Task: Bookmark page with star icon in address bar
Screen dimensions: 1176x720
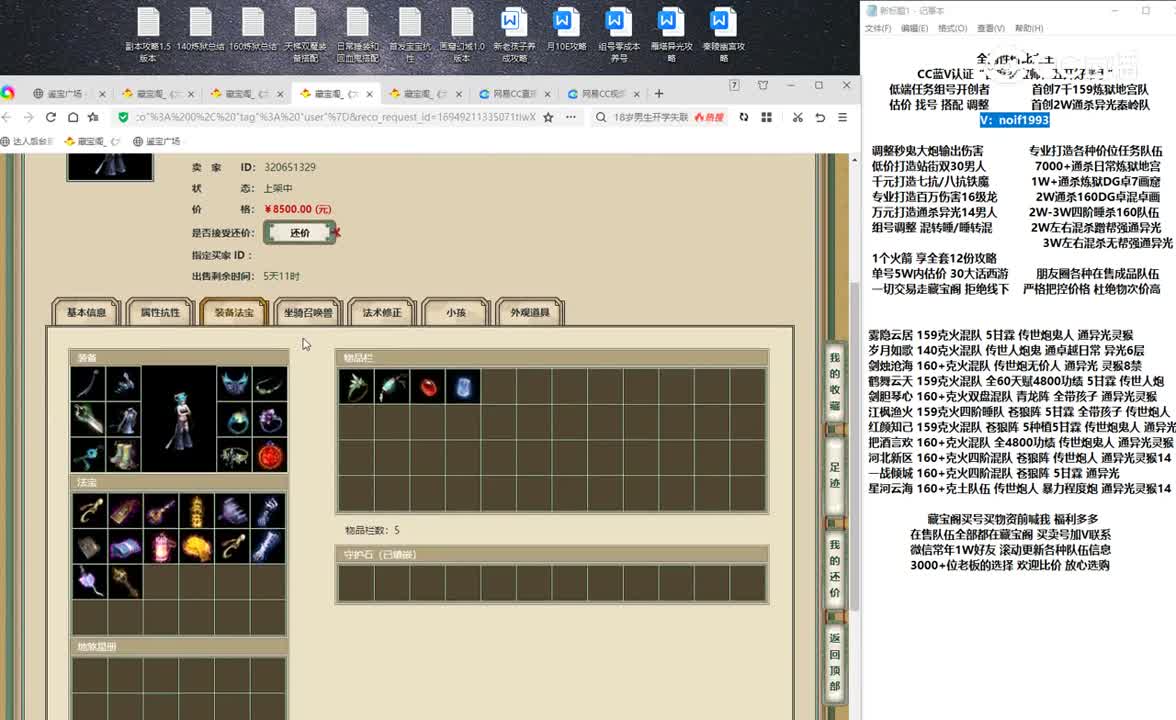Action: coord(548,117)
